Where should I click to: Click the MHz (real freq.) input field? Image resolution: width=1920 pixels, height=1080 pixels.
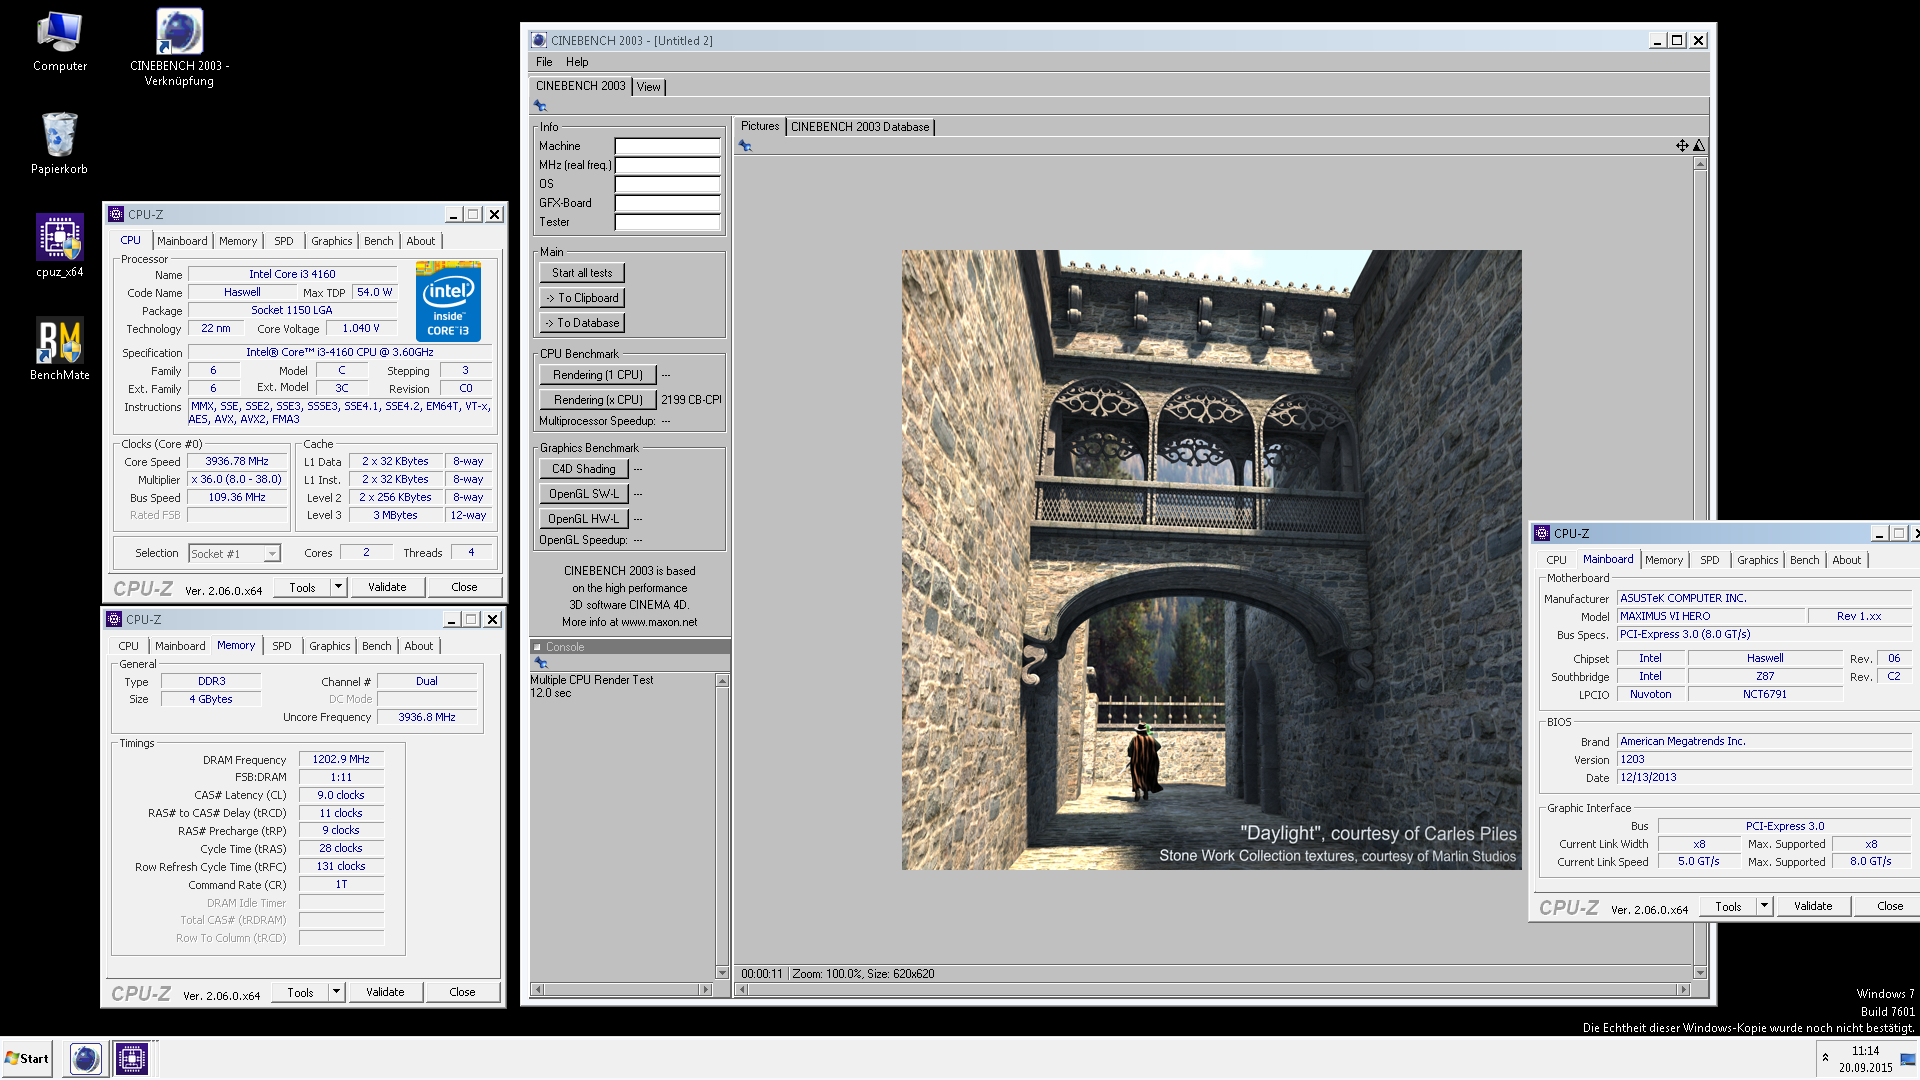(x=667, y=165)
